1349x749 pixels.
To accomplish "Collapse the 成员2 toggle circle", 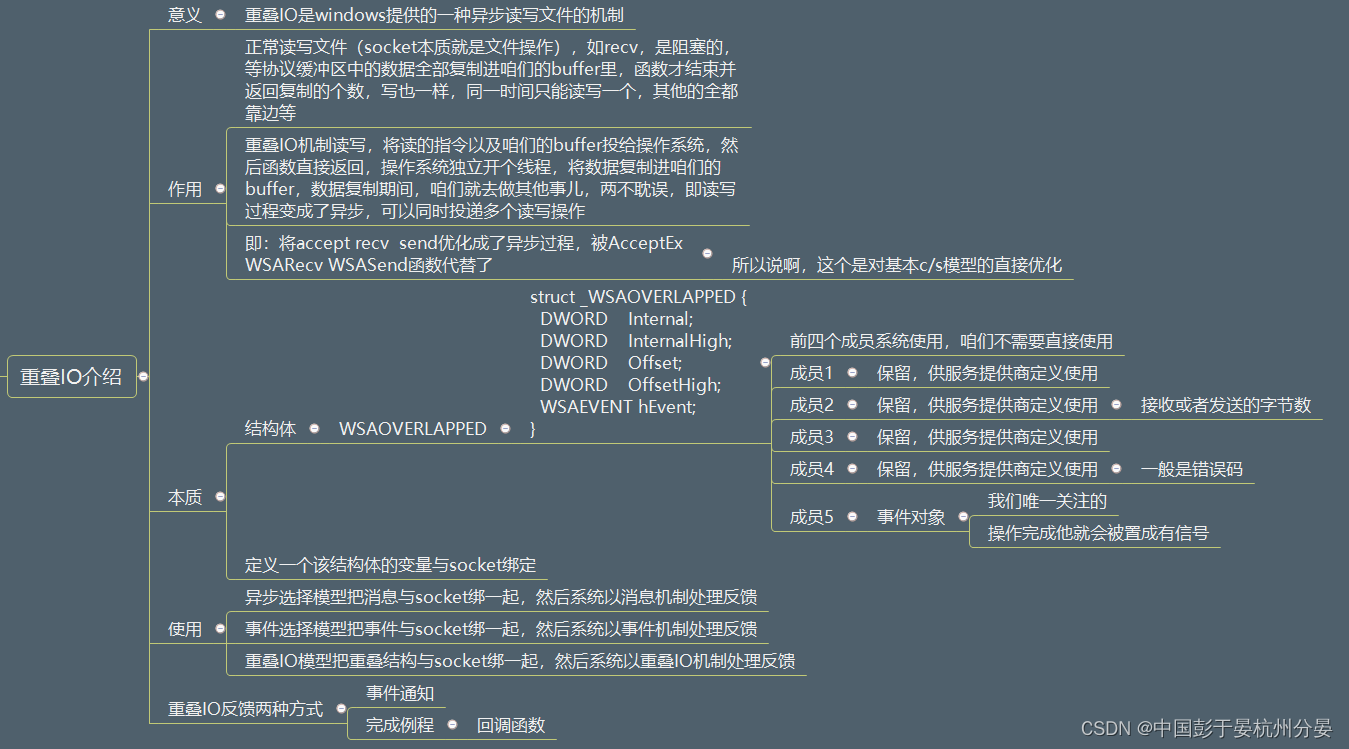I will (853, 405).
